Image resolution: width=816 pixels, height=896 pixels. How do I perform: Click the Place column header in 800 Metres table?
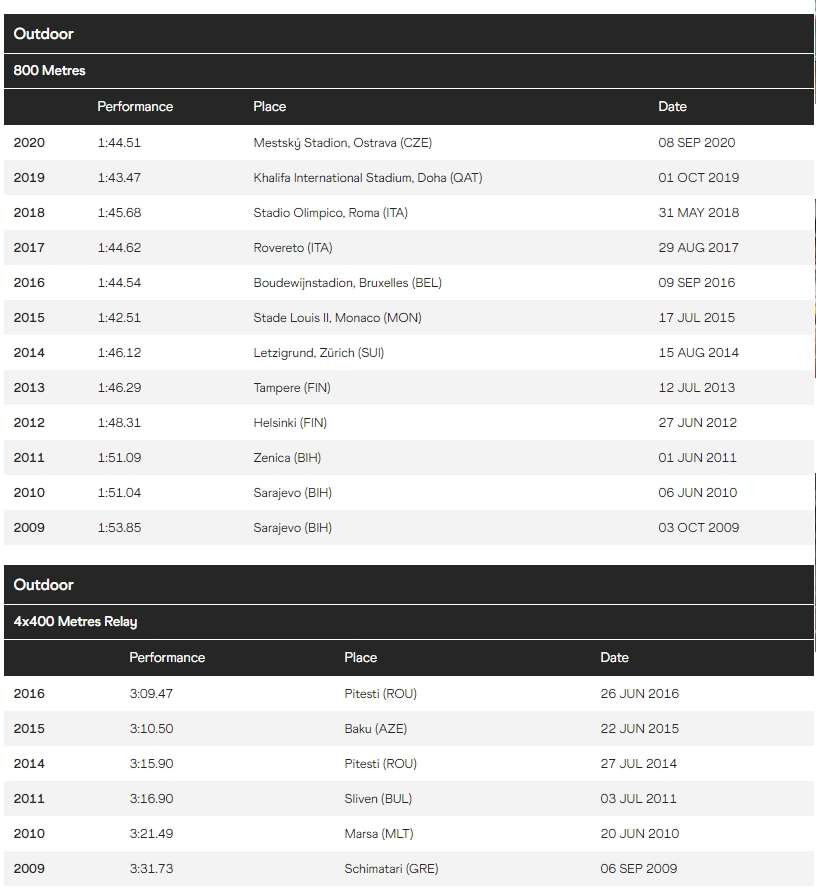[270, 107]
